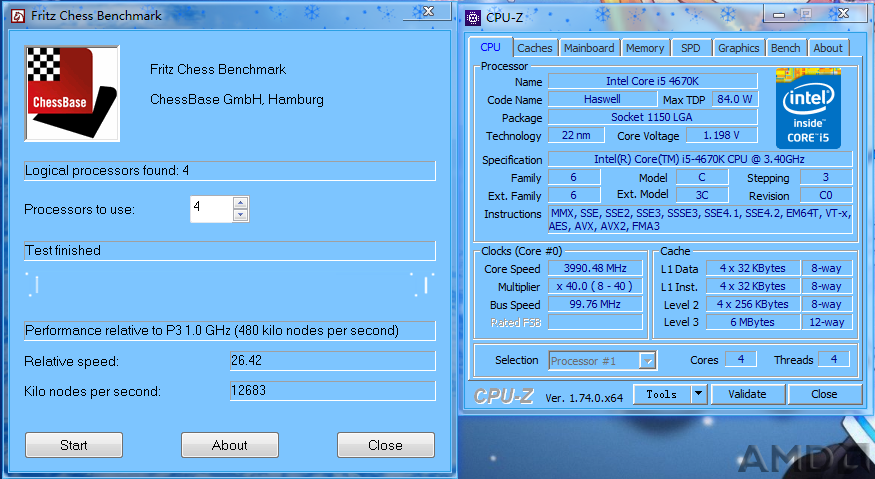Click the Level 2 cache value 4 x 256 KBytes

point(752,304)
